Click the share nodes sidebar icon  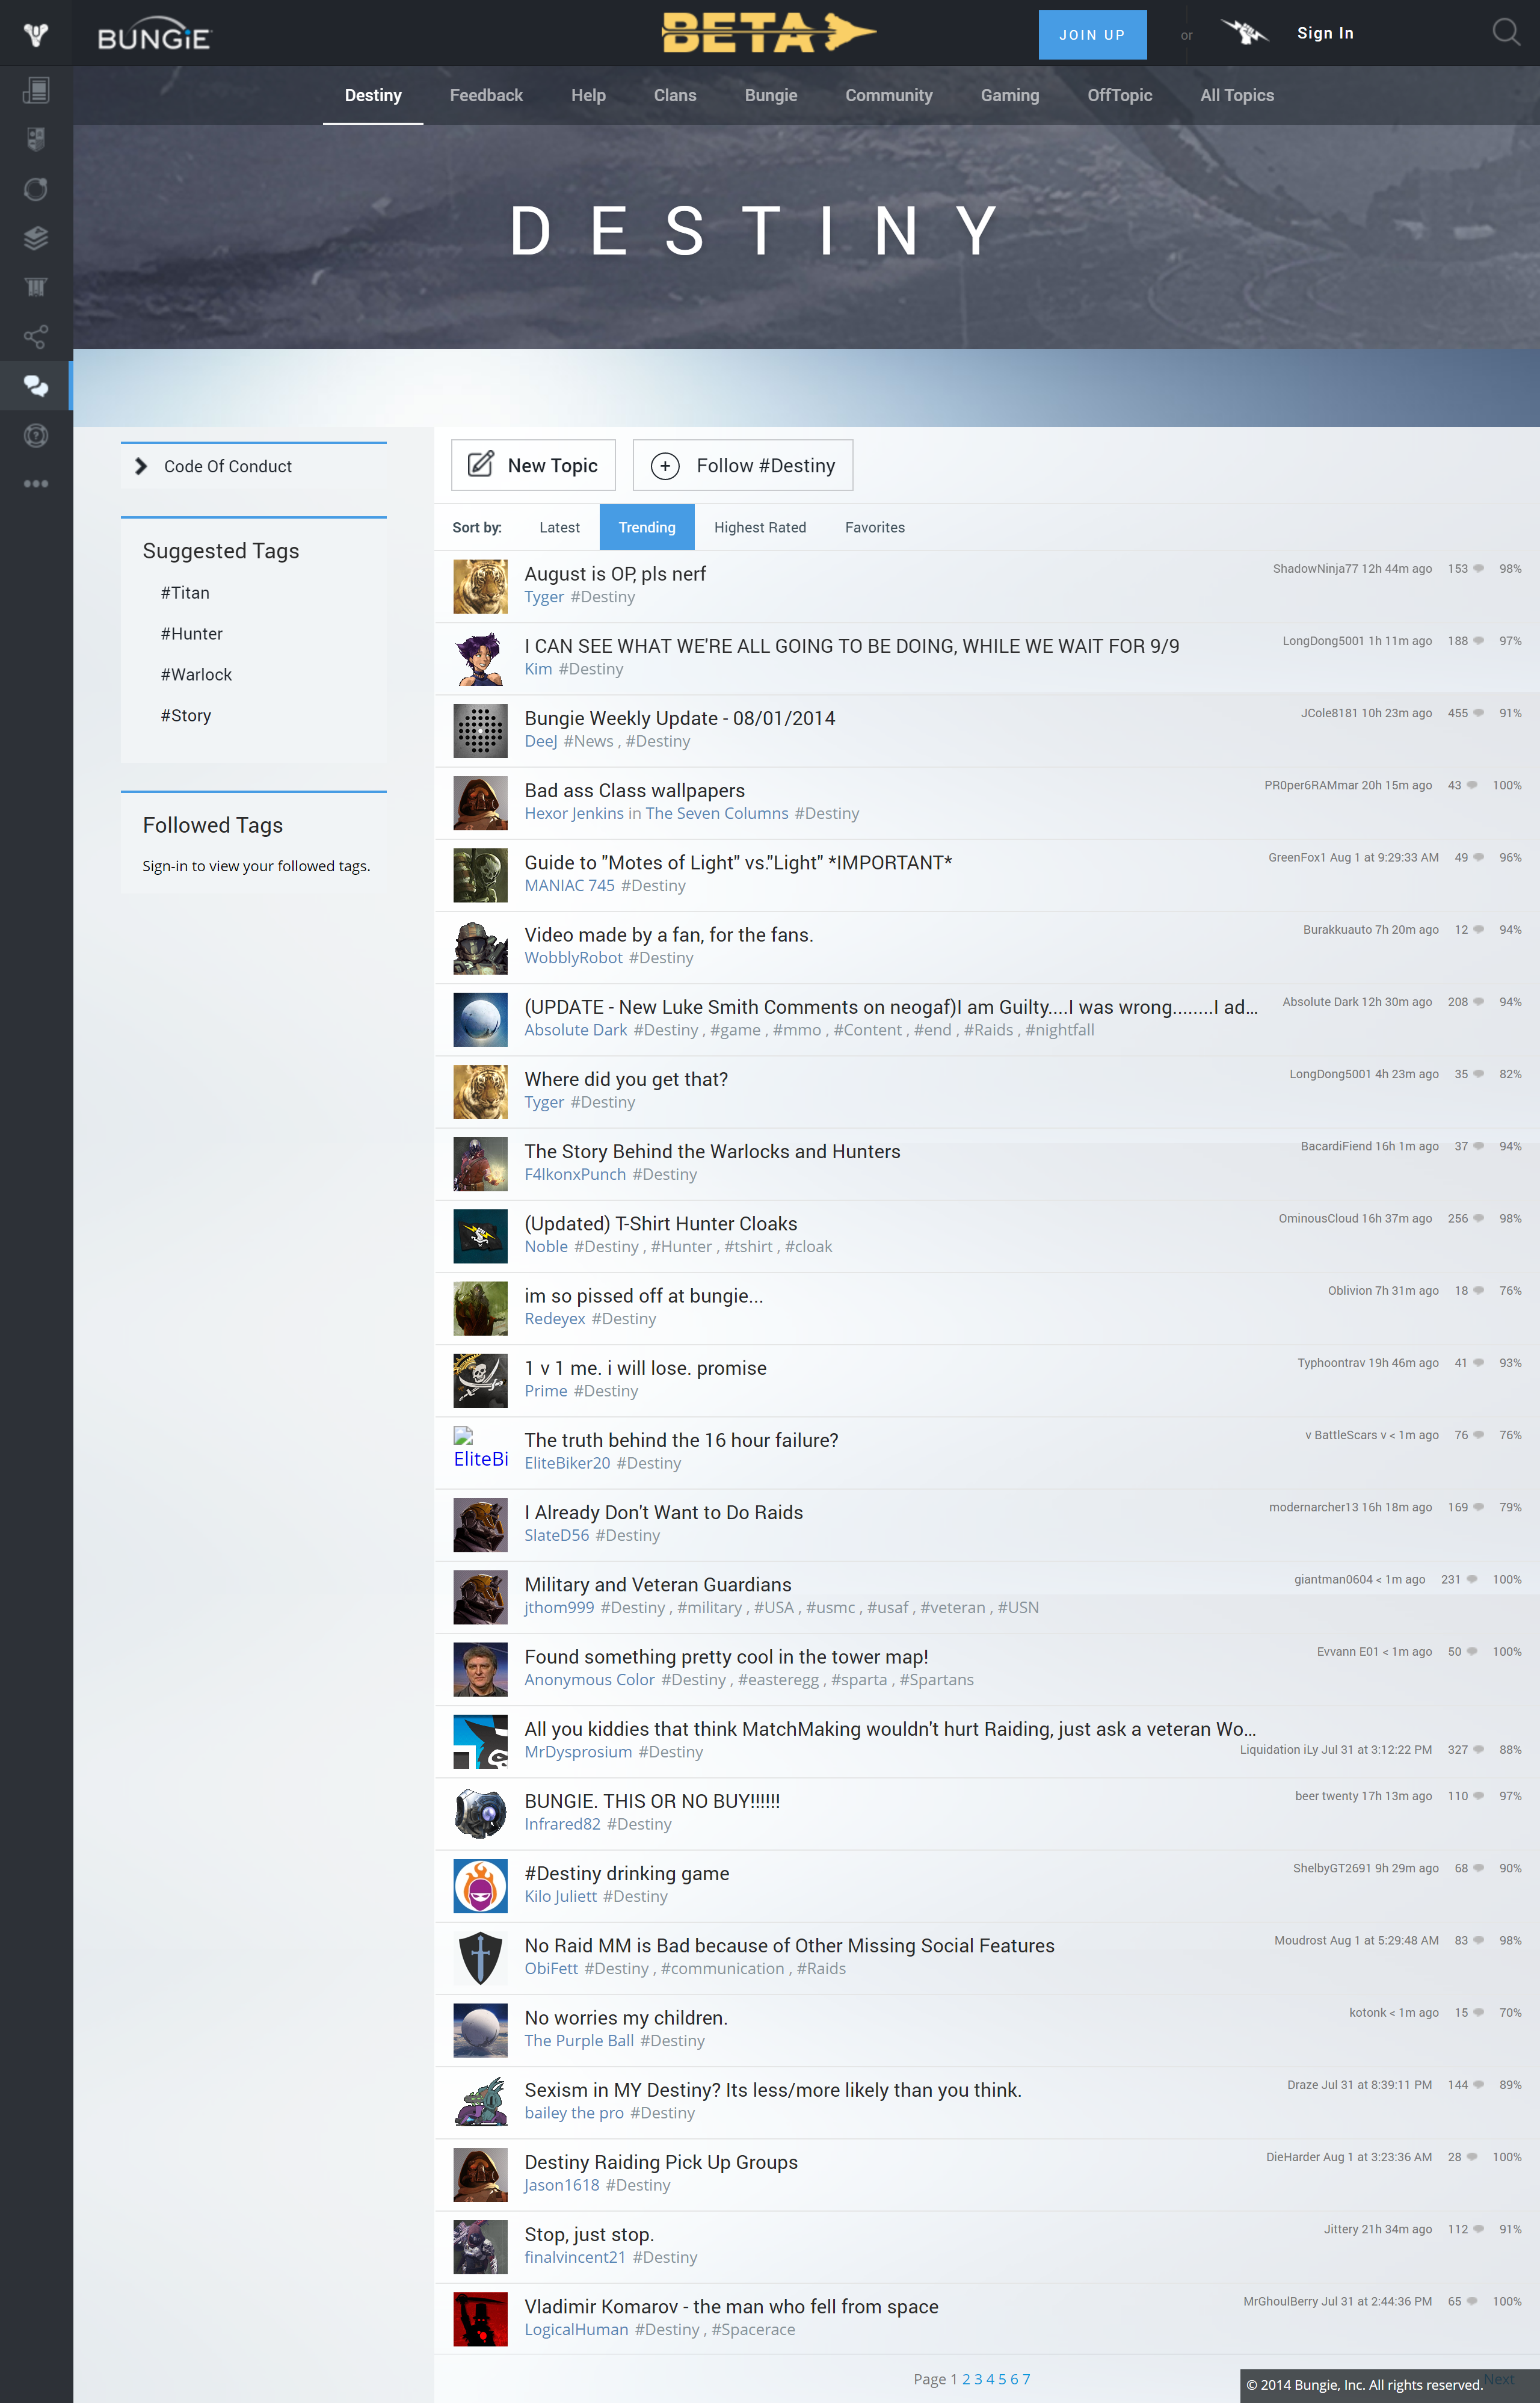click(x=36, y=337)
